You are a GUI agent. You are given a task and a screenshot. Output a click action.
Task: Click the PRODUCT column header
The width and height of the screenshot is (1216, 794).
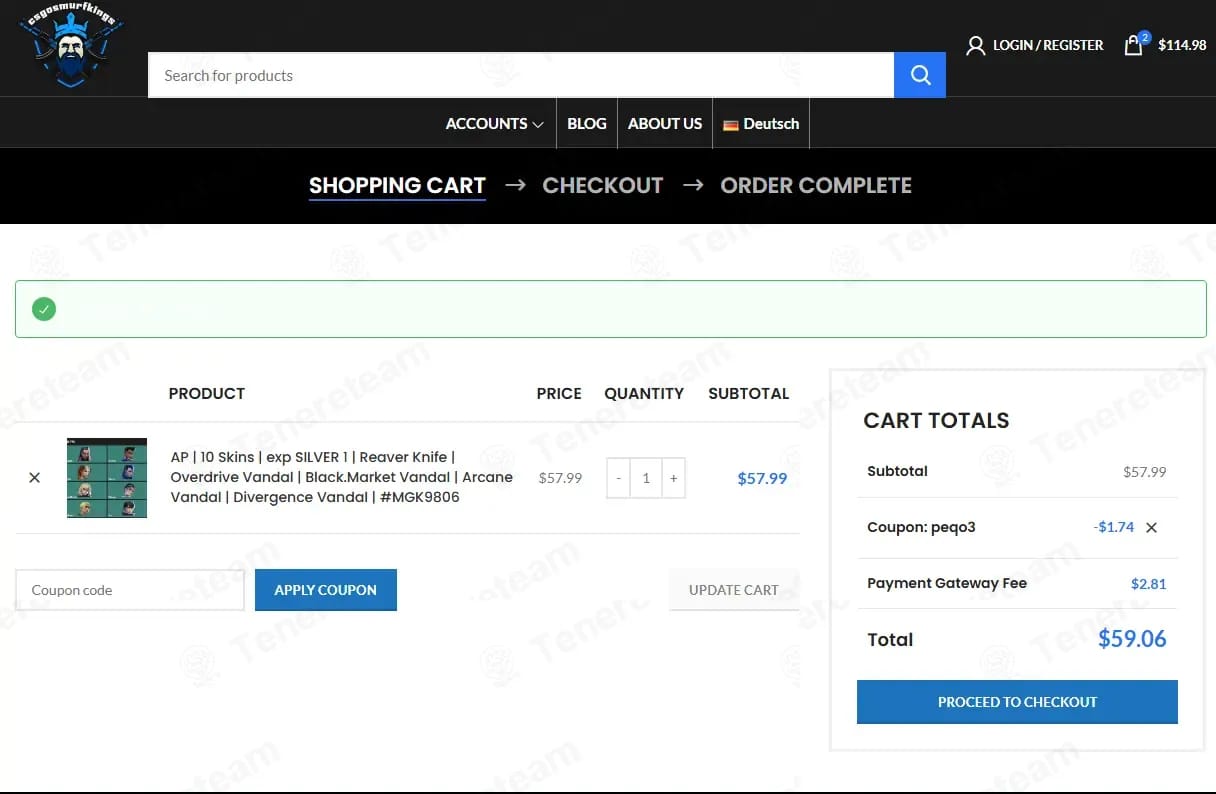tap(207, 393)
